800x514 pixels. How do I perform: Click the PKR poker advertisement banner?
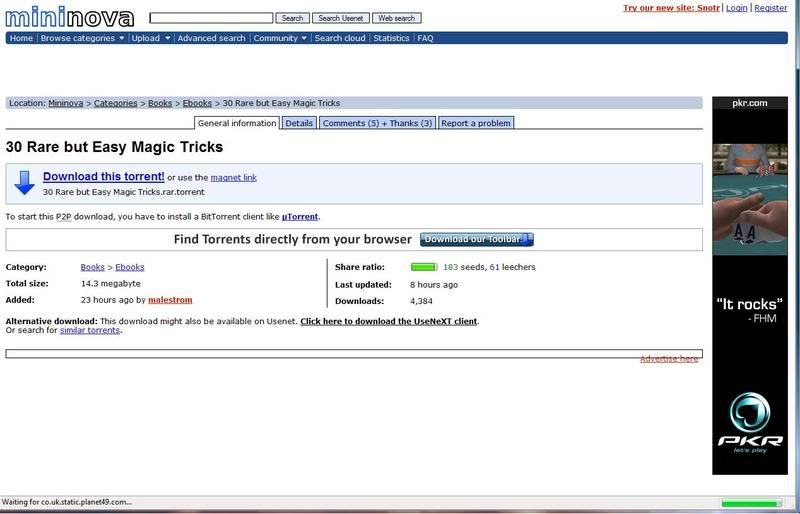click(x=755, y=285)
